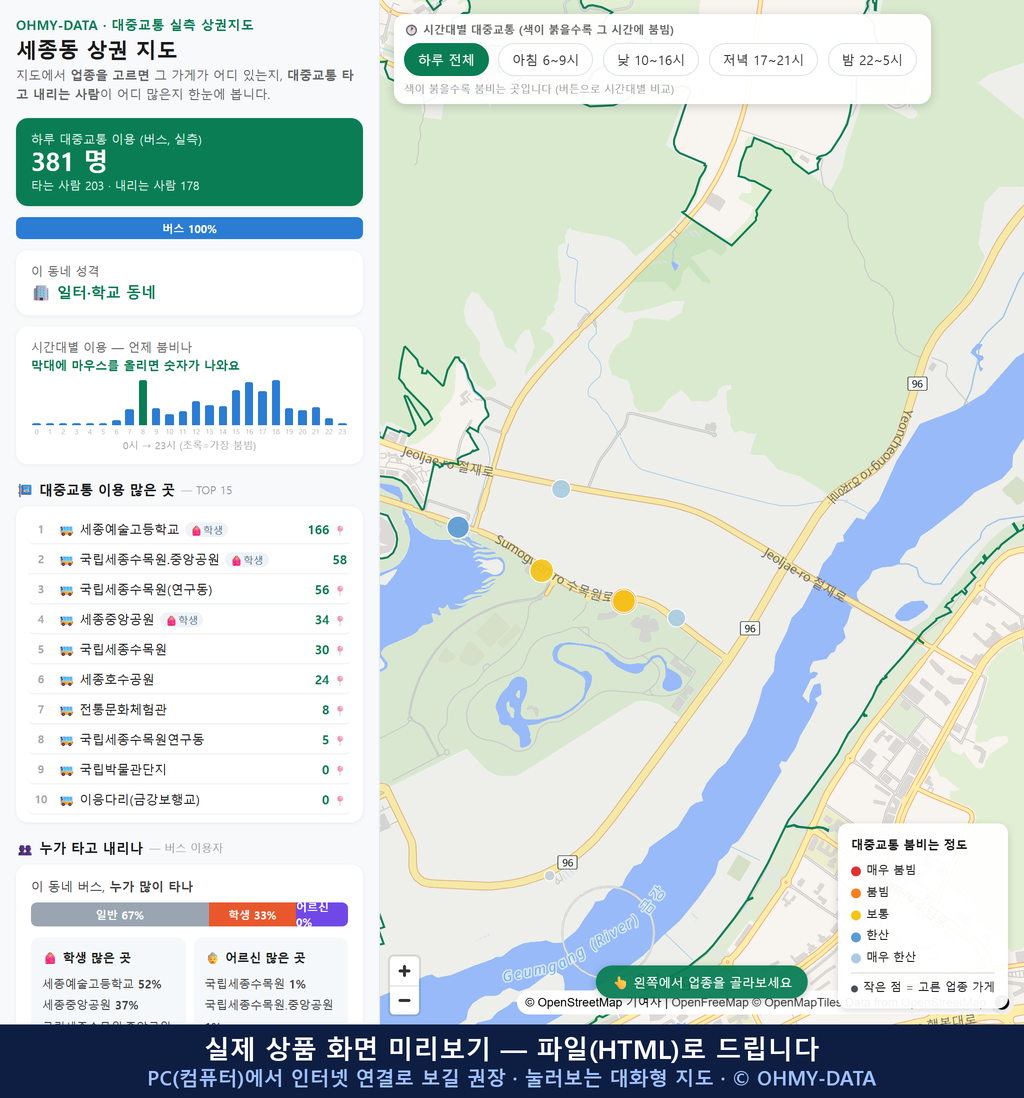The height and width of the screenshot is (1098, 1024).
Task: Switch to the 밤 22~5시 time filter
Action: [872, 60]
